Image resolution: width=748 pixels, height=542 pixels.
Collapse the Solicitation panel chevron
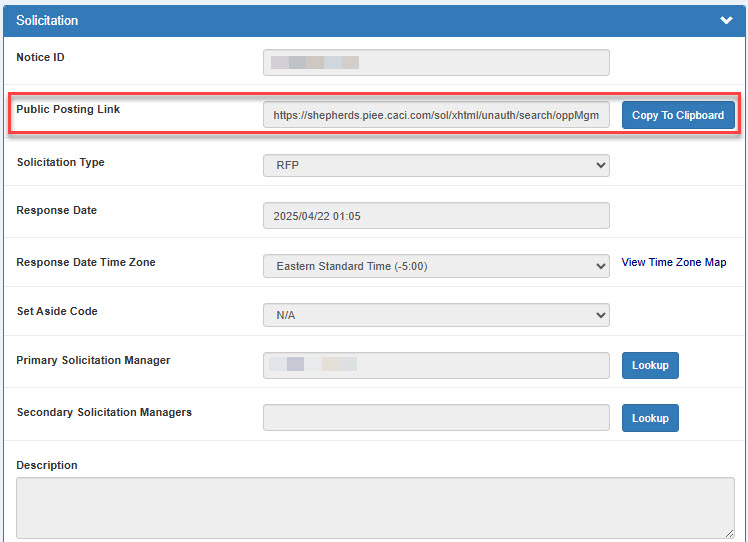click(726, 20)
